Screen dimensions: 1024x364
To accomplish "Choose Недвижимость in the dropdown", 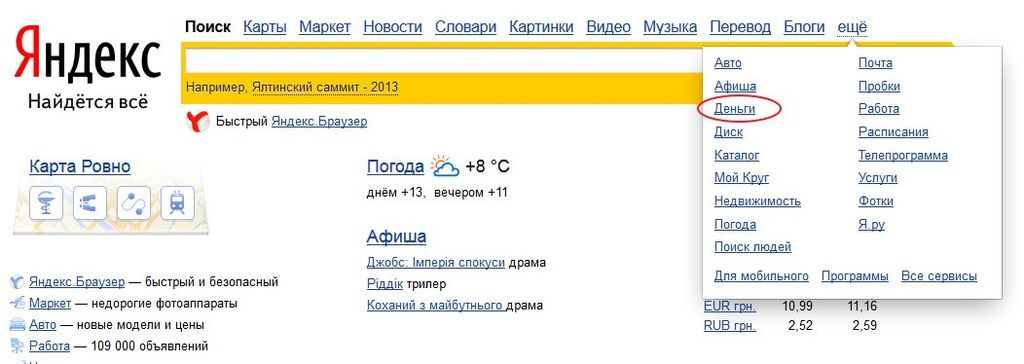I will pyautogui.click(x=758, y=201).
